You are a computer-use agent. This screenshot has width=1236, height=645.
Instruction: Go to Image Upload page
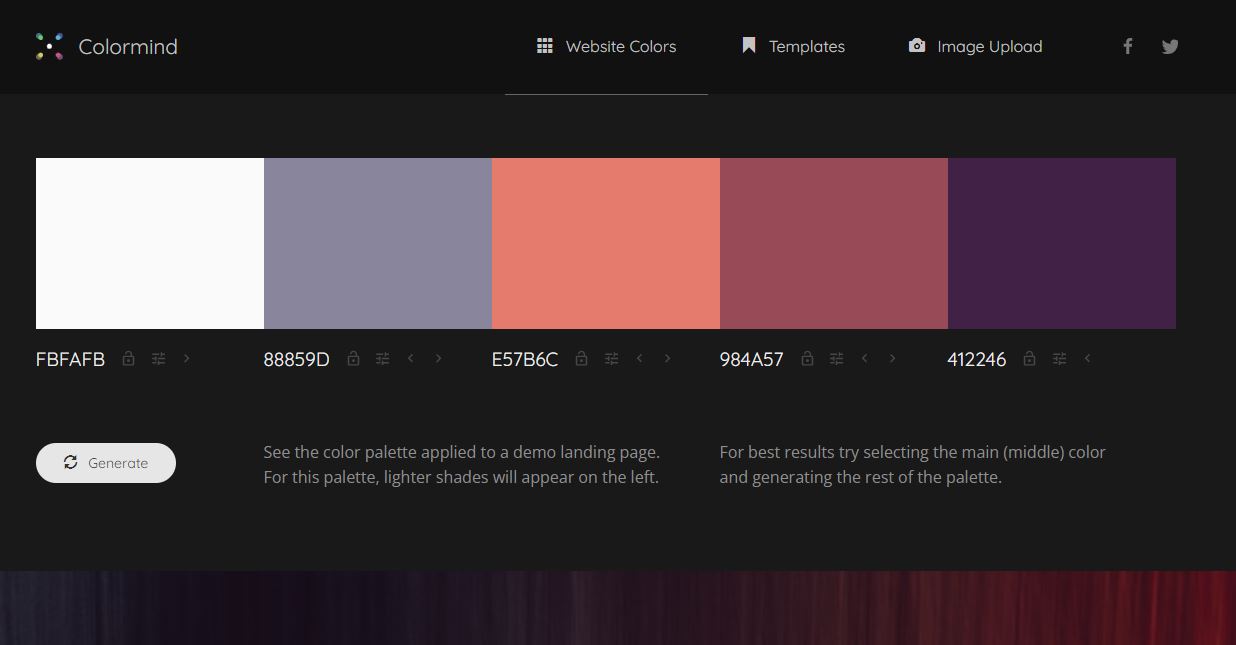(x=975, y=46)
